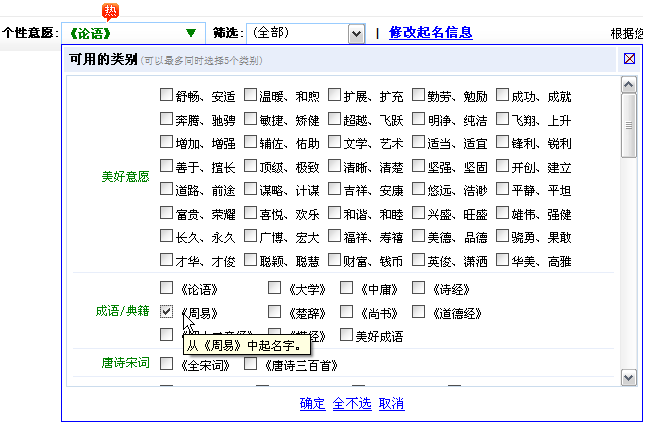This screenshot has width=646, height=426.
Task: Check the 舒畅、安适 checkbox
Action: 167,97
